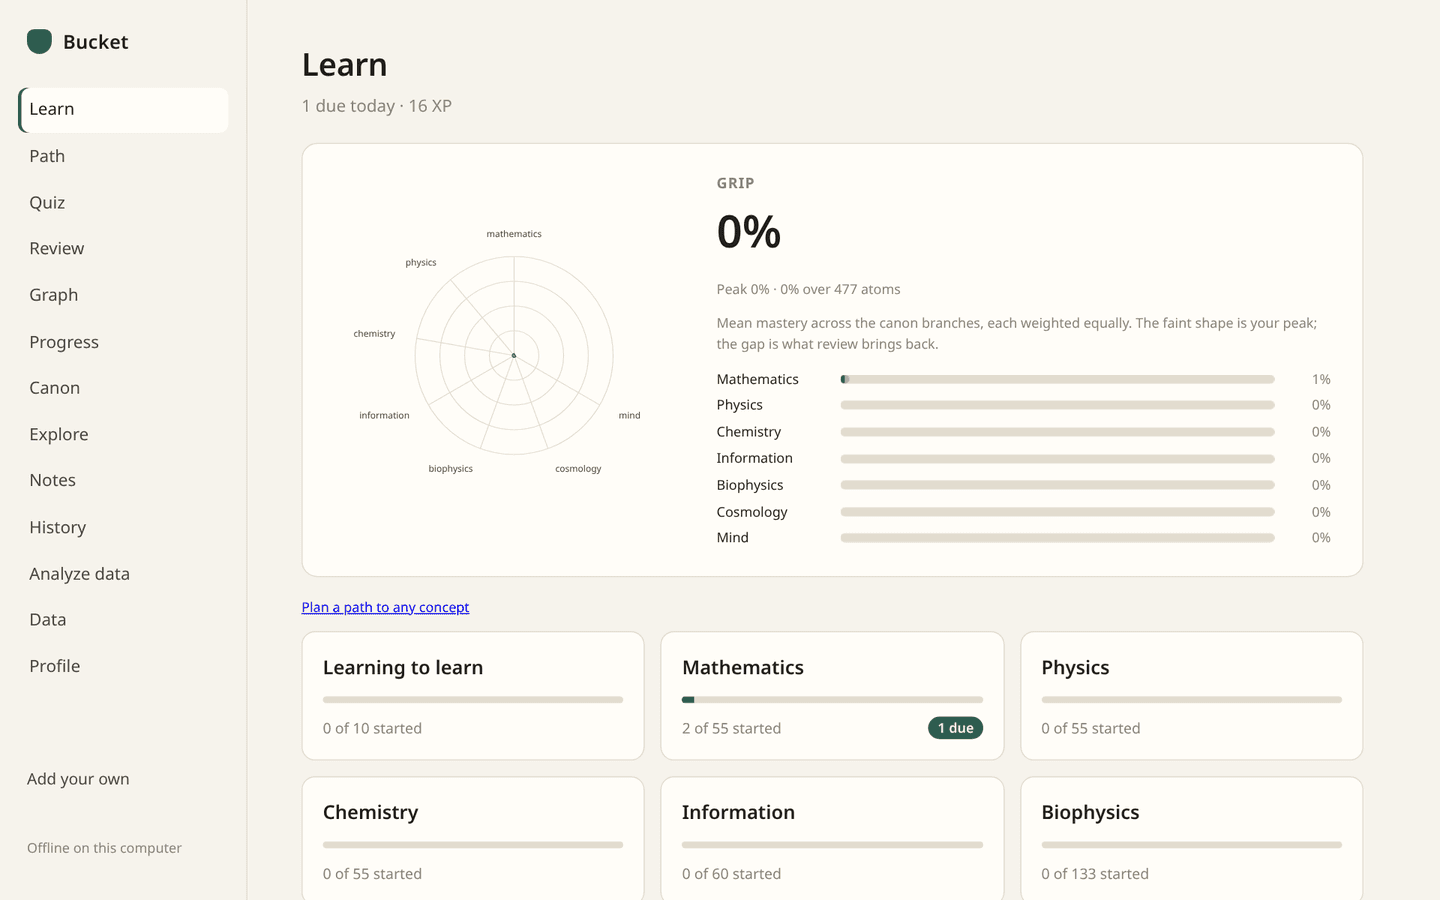Open the Mathematics course card

point(832,696)
